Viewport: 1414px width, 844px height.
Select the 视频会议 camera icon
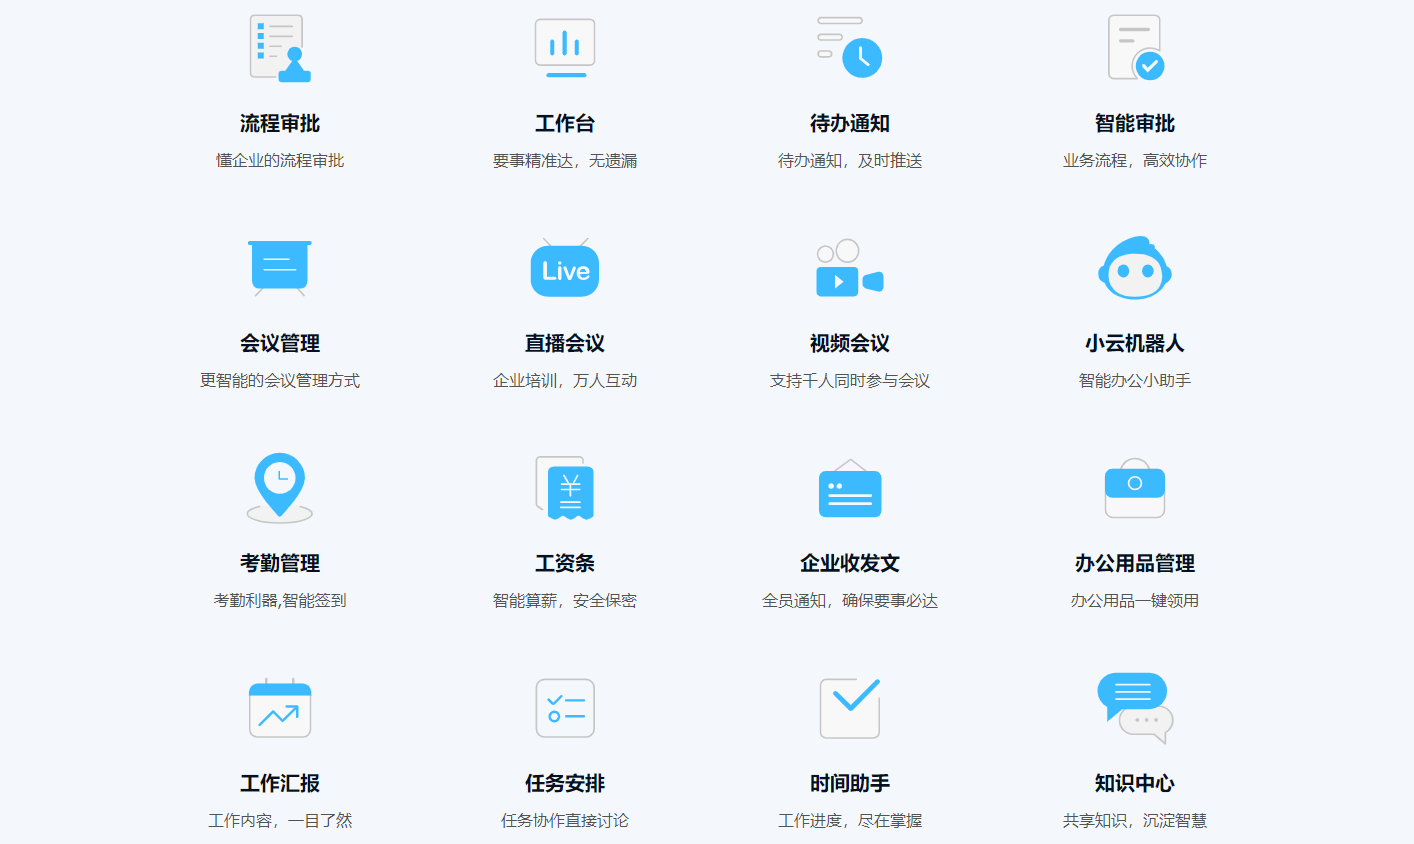850,268
